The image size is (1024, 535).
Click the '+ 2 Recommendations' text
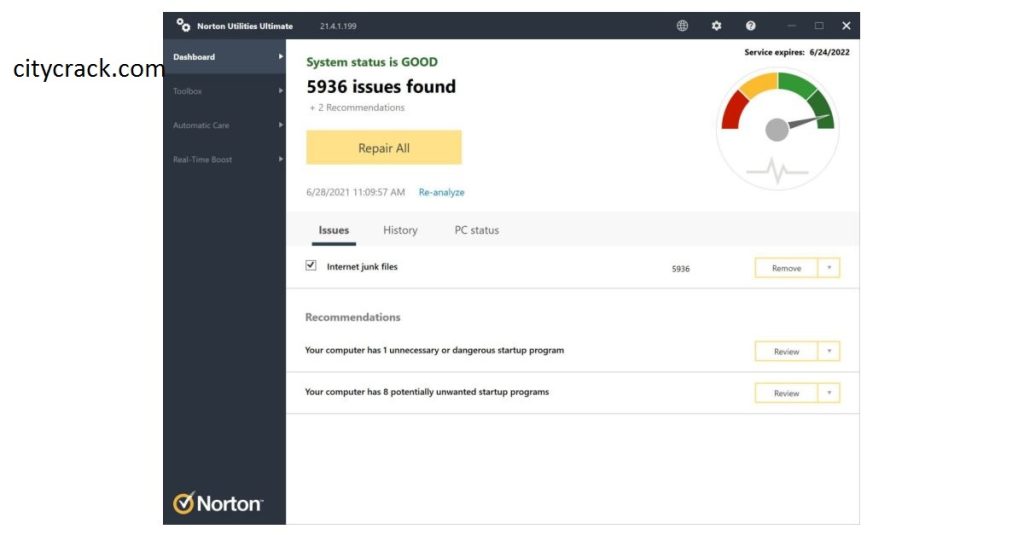click(357, 107)
